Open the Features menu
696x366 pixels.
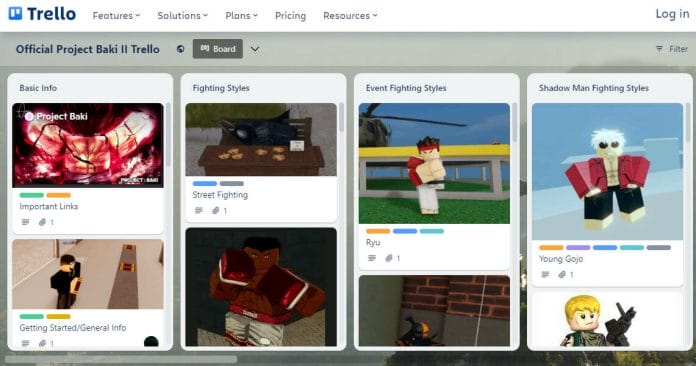116,16
